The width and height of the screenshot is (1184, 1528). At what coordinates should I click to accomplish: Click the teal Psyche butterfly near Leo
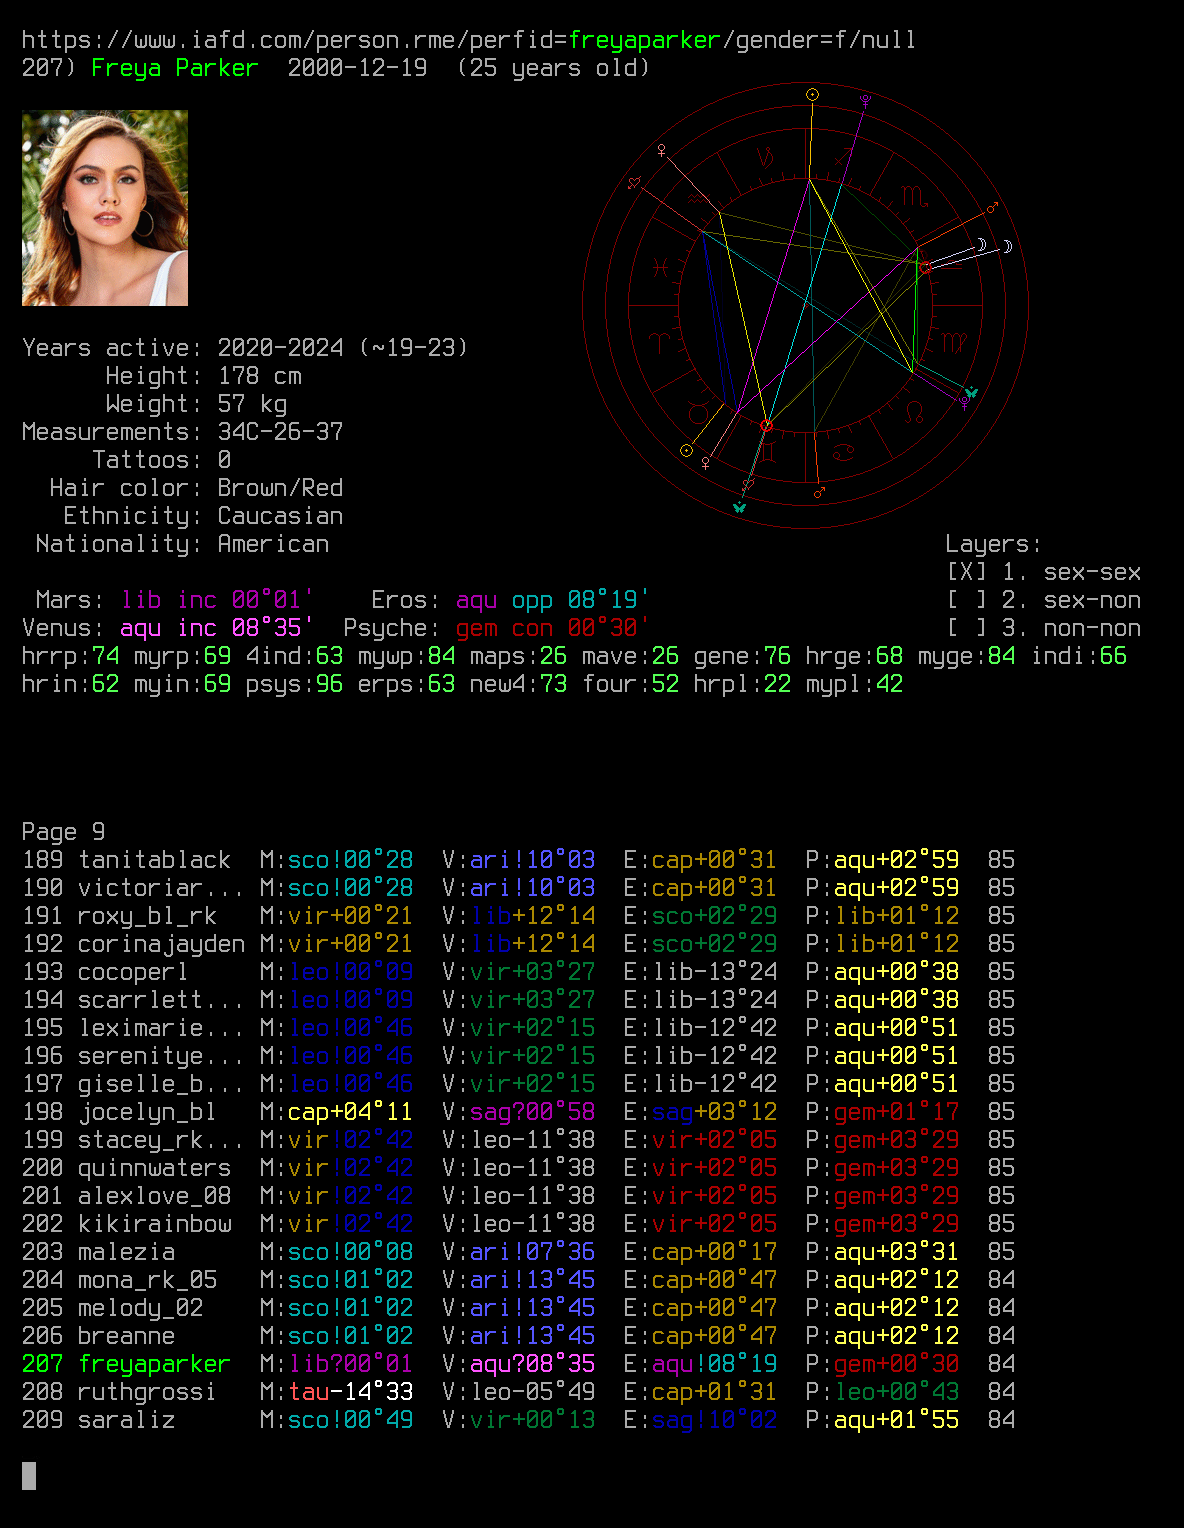pyautogui.click(x=971, y=392)
